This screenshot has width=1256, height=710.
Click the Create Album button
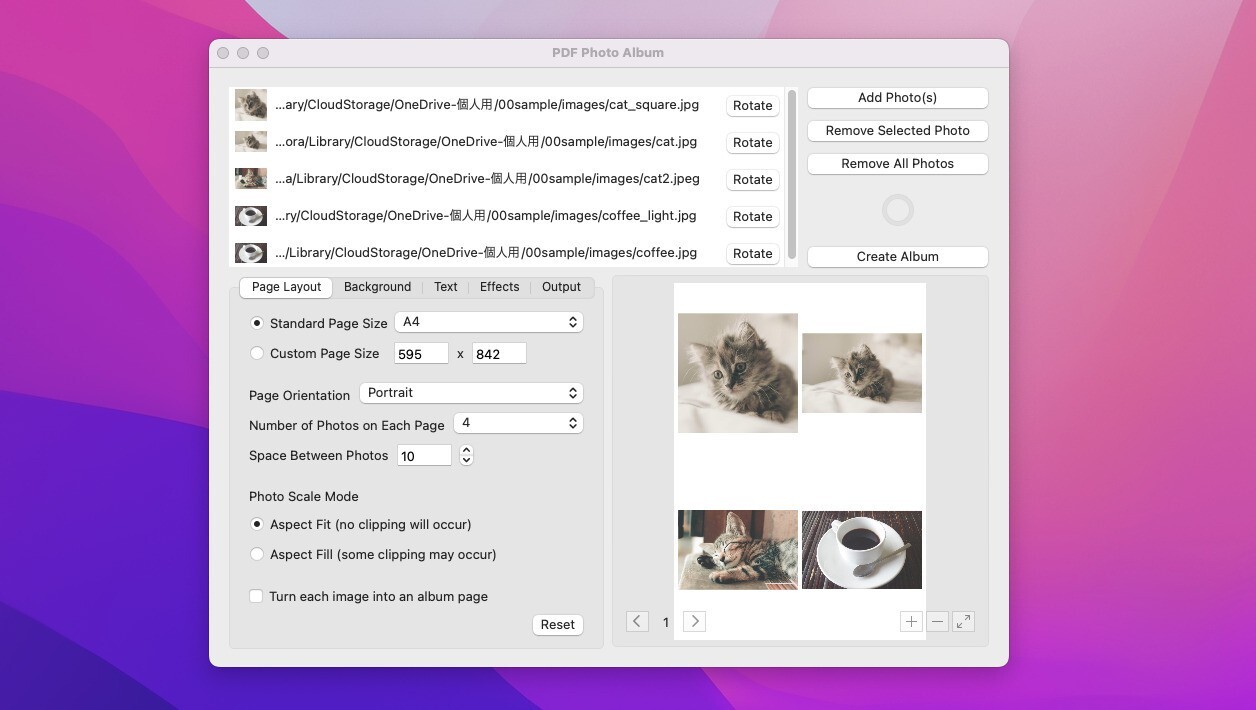point(897,256)
